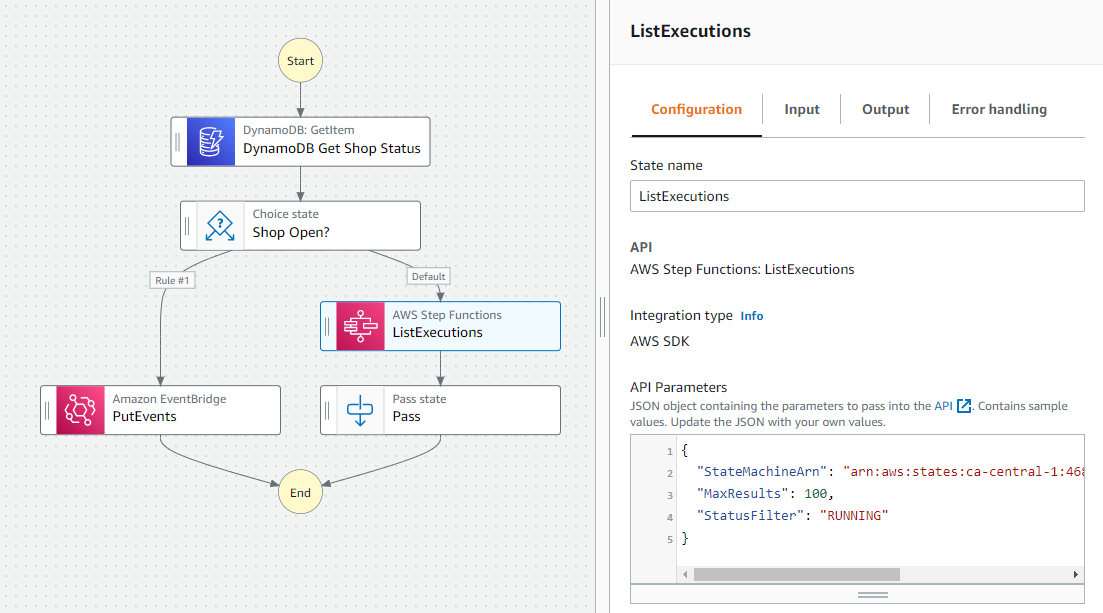Grab the drag handle on PutEvents node
This screenshot has width=1103, height=613.
[47, 410]
